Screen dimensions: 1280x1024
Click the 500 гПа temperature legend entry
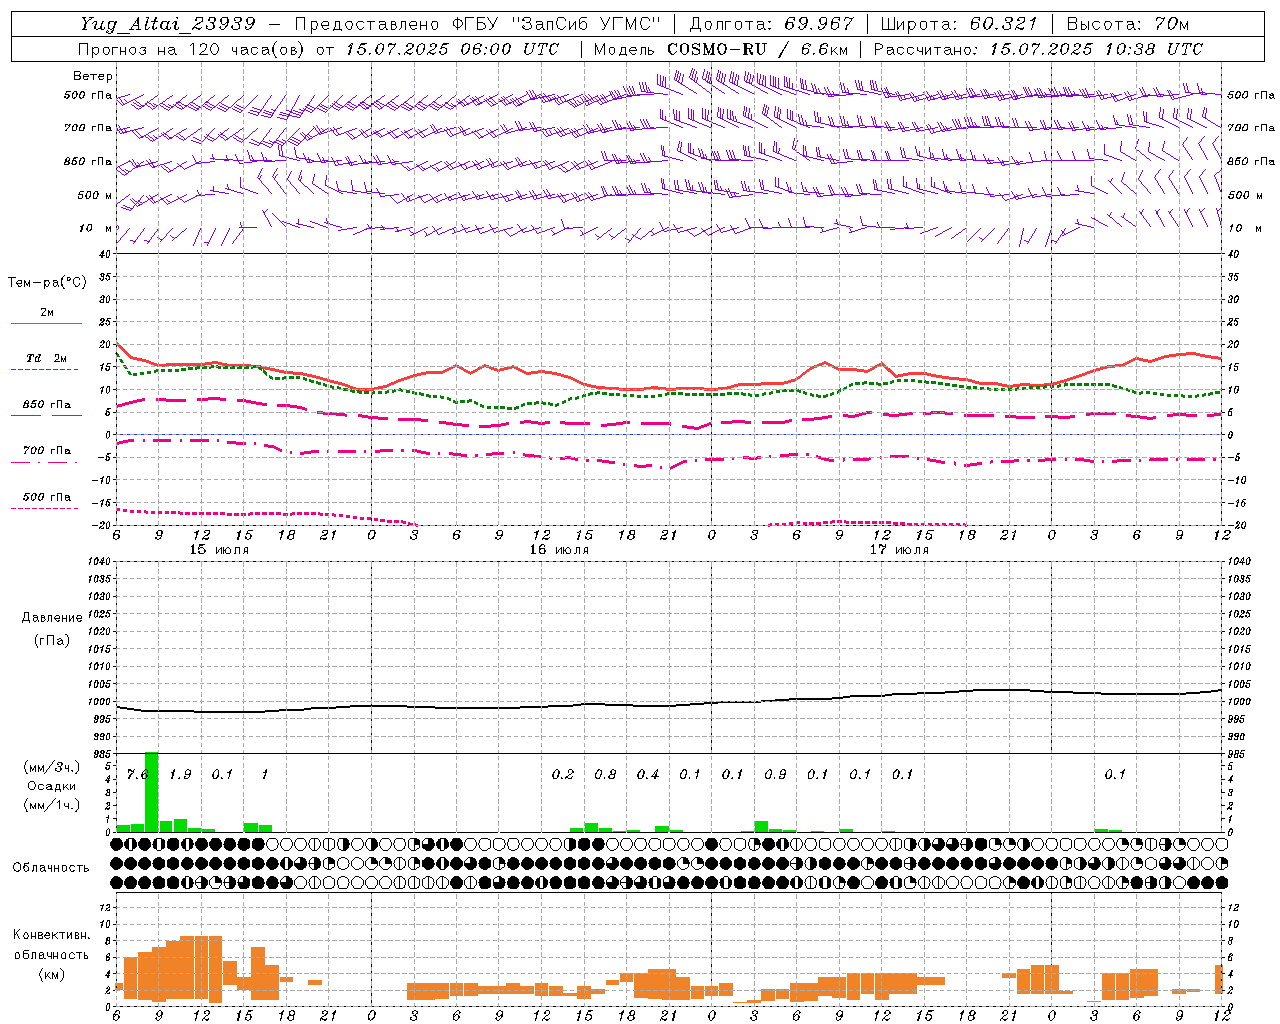(x=47, y=497)
